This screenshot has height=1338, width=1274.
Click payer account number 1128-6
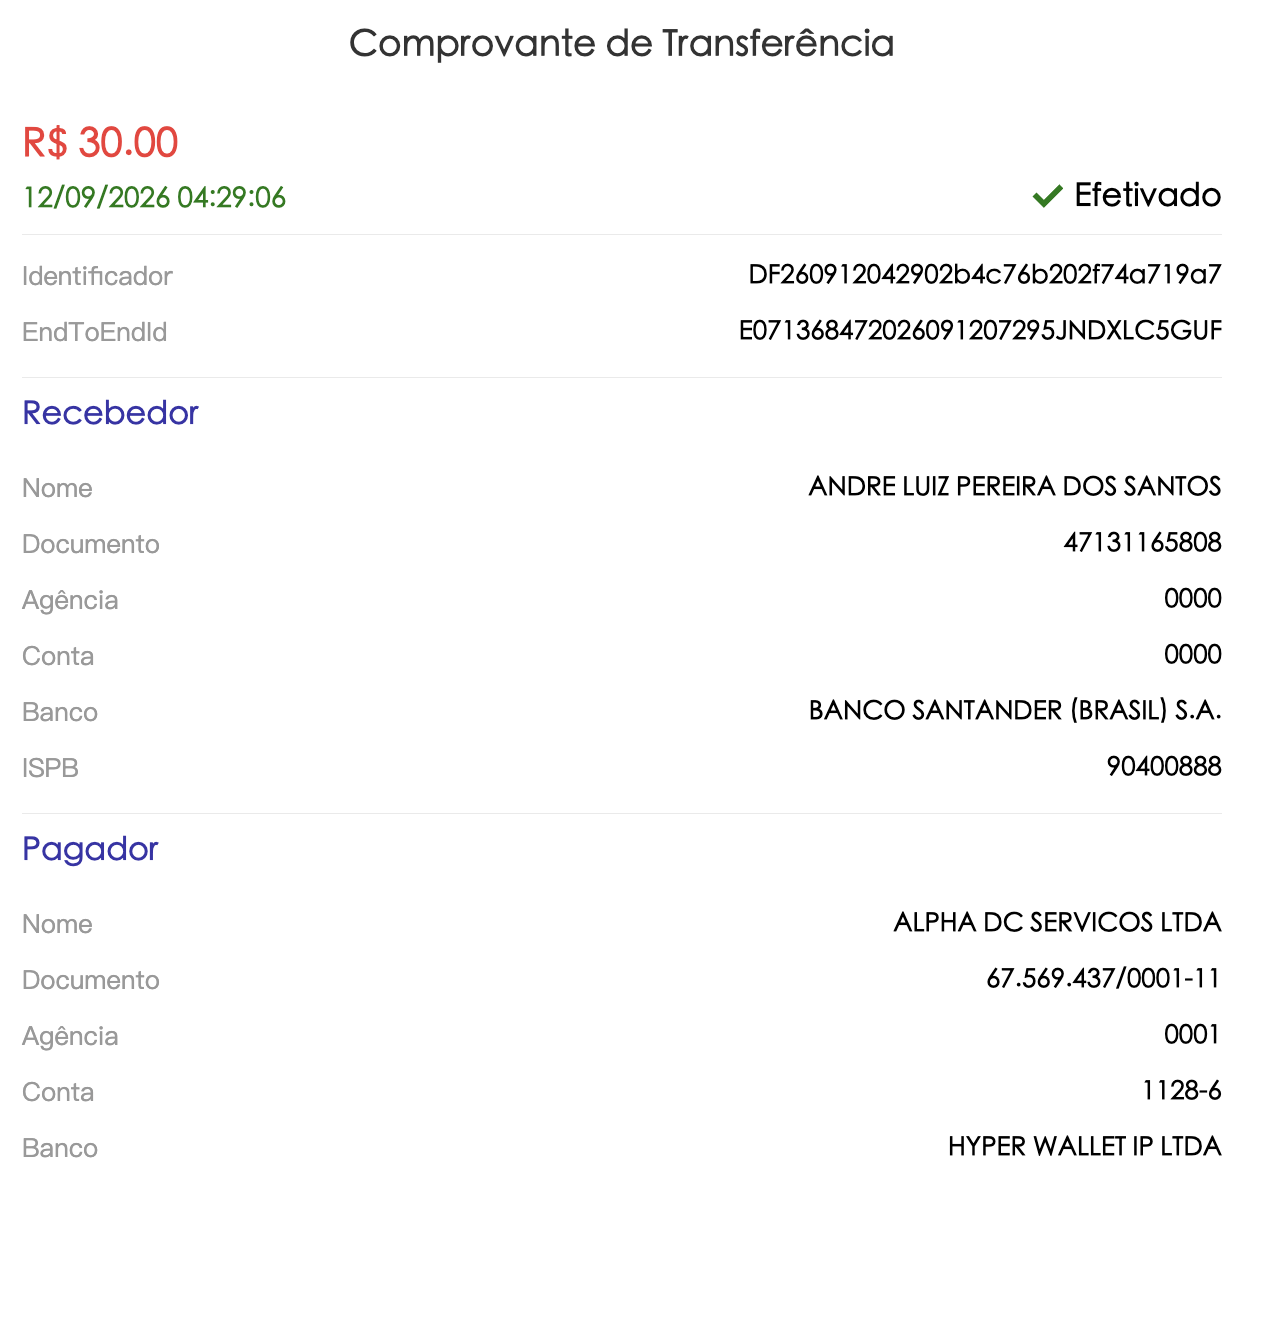coord(1182,1091)
